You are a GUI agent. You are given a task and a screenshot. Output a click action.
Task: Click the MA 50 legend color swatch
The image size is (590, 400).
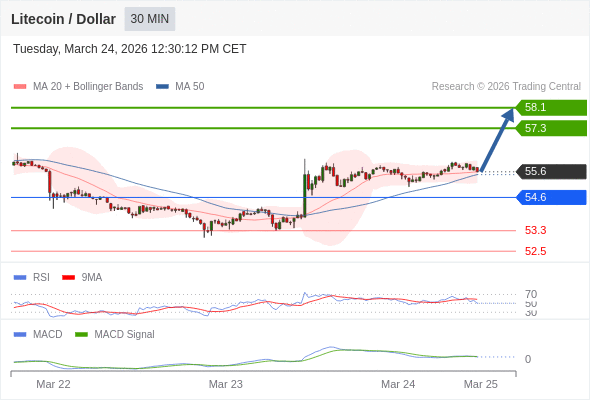click(162, 87)
